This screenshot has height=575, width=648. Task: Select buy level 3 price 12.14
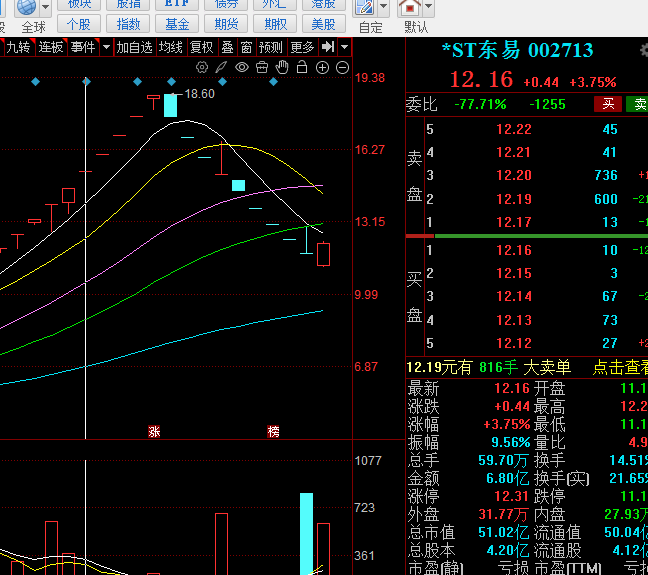pyautogui.click(x=514, y=296)
